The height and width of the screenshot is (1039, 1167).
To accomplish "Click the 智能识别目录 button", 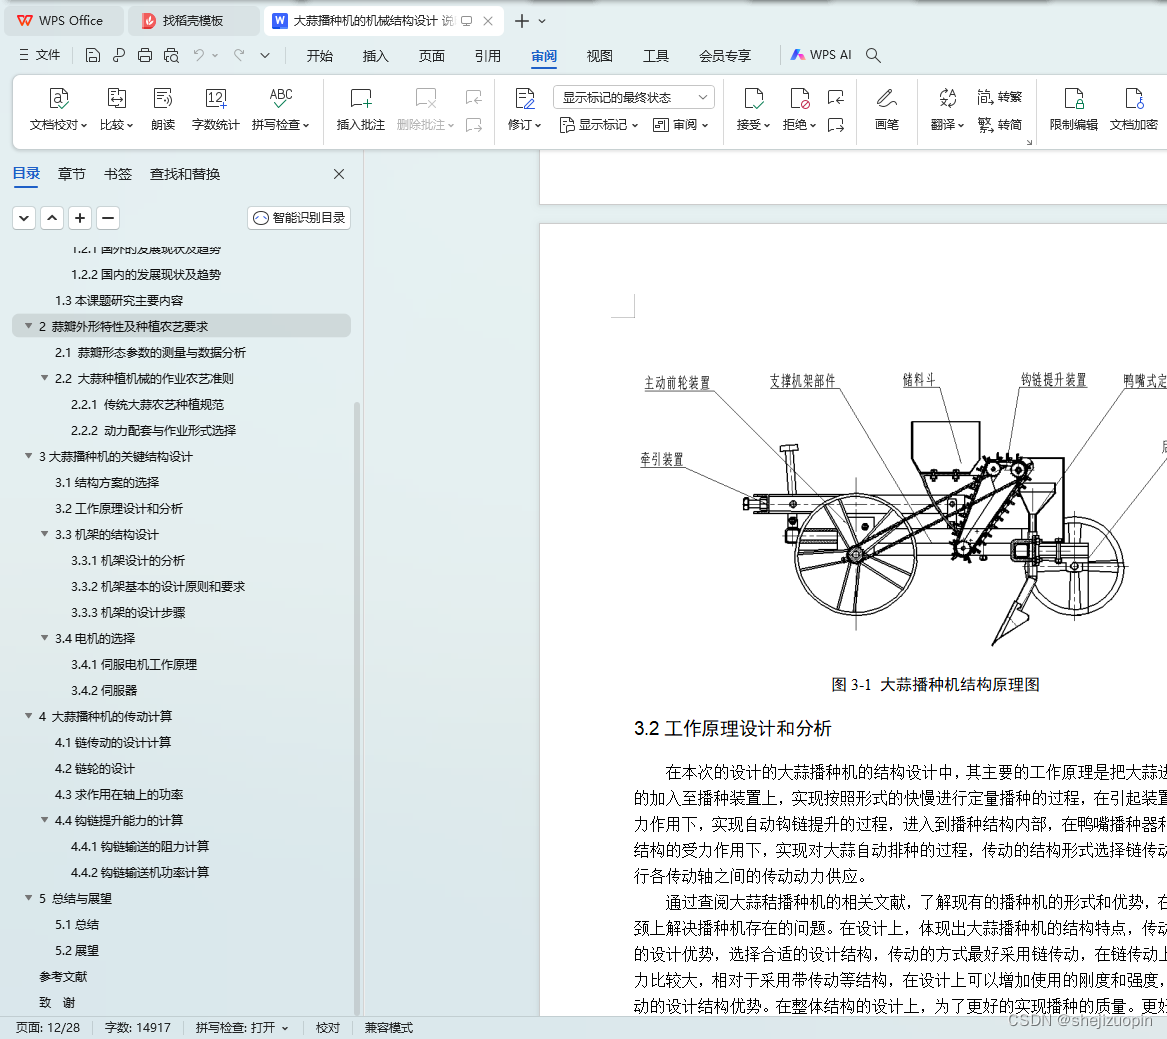I will [299, 218].
